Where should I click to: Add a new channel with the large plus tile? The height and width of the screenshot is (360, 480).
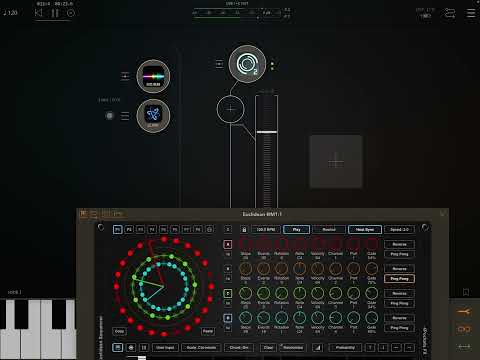pyautogui.click(x=336, y=162)
